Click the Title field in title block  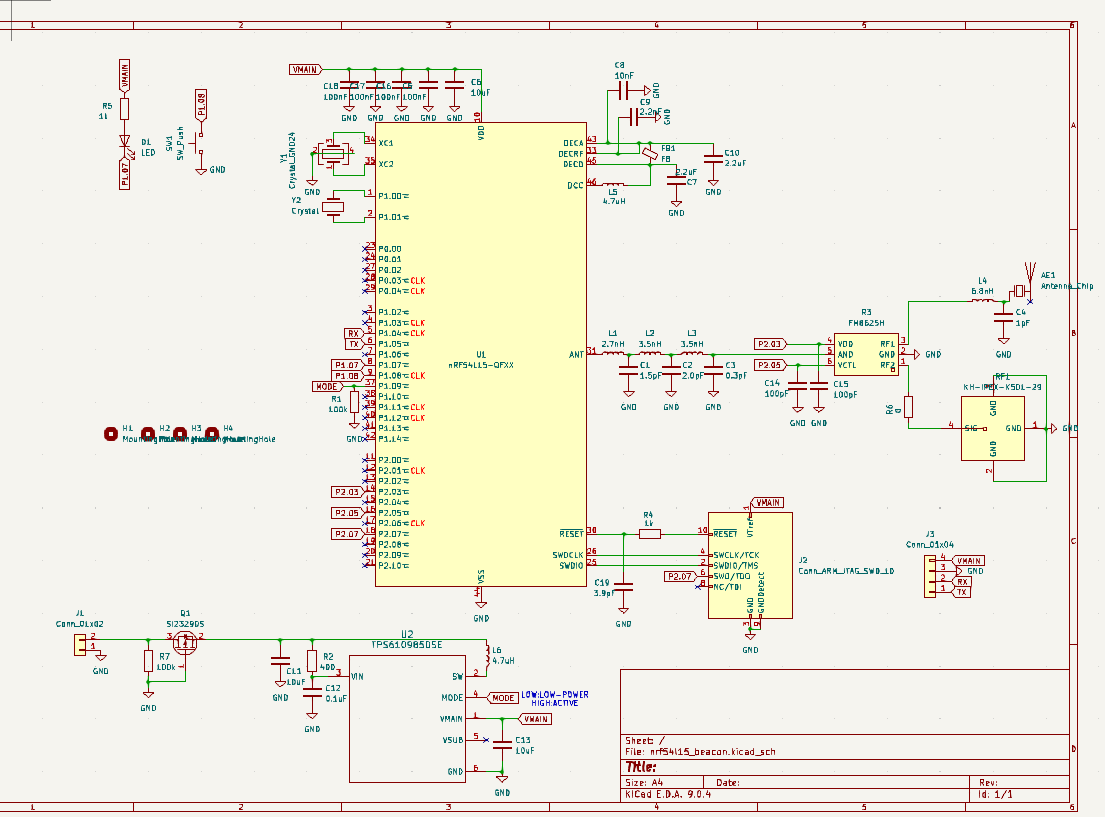click(x=640, y=766)
